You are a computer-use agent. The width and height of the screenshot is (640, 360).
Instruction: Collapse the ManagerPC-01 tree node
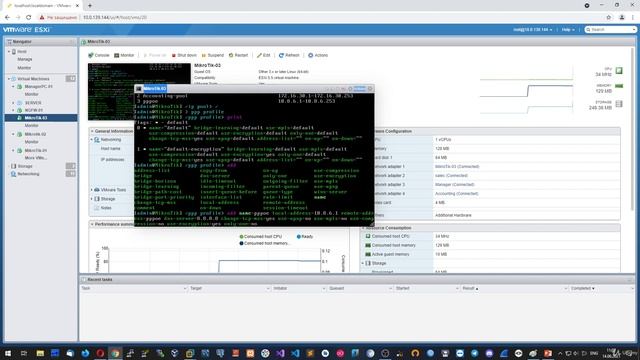tap(13, 87)
